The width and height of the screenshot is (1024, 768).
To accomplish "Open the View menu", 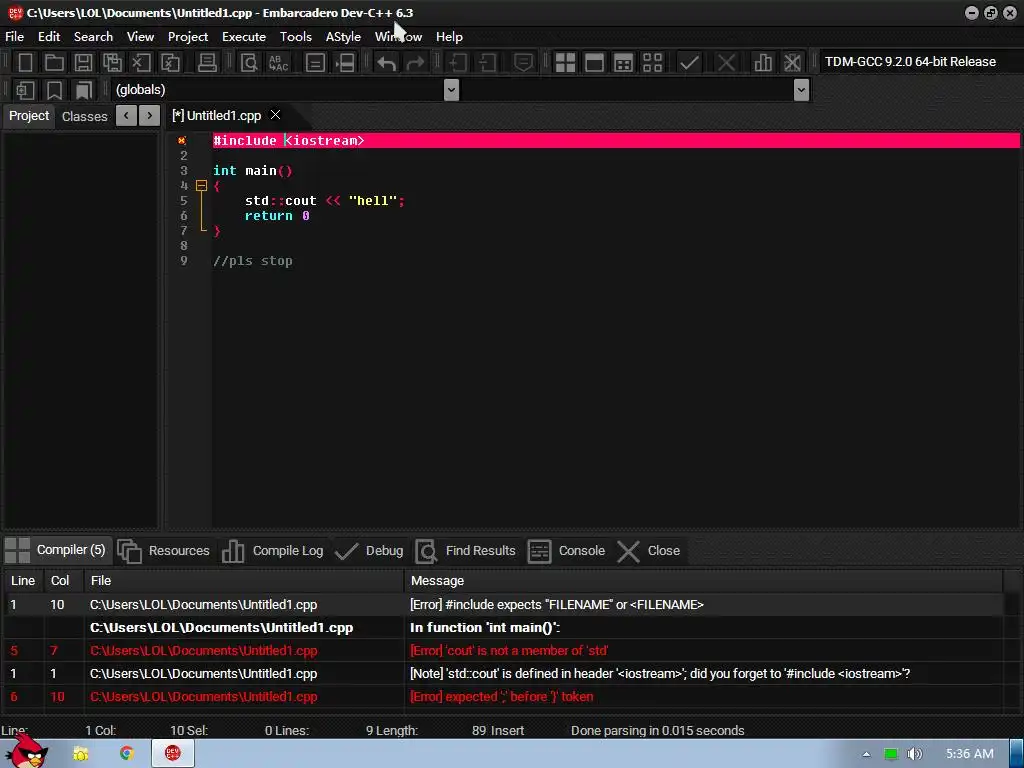I will point(140,37).
